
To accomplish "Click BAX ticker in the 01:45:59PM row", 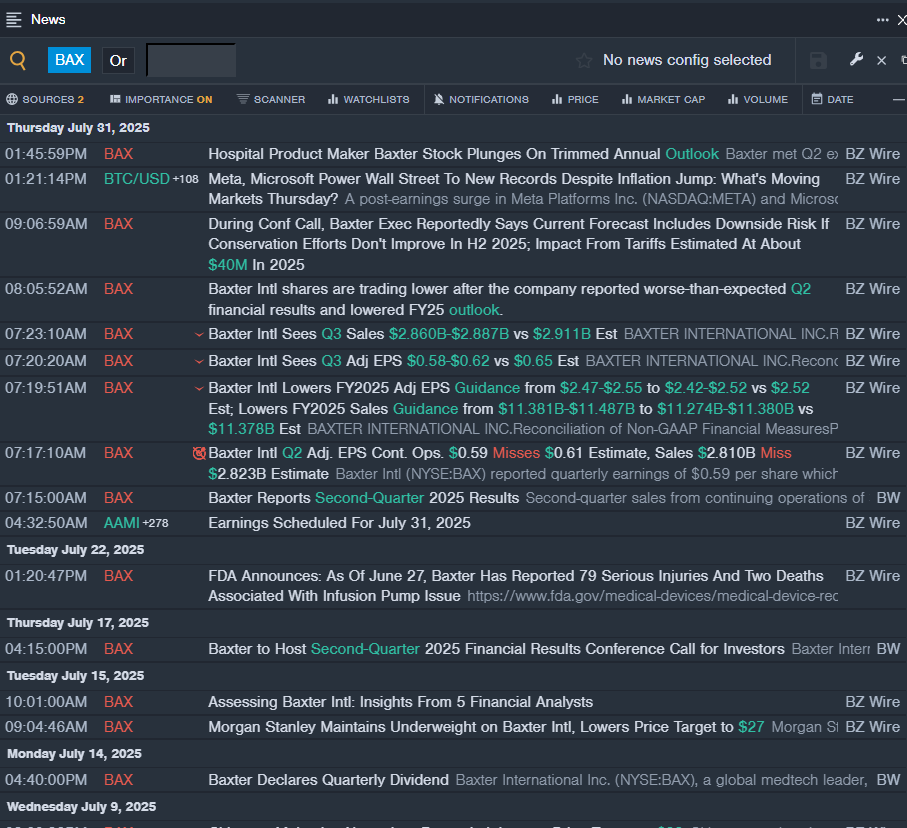I will (119, 154).
